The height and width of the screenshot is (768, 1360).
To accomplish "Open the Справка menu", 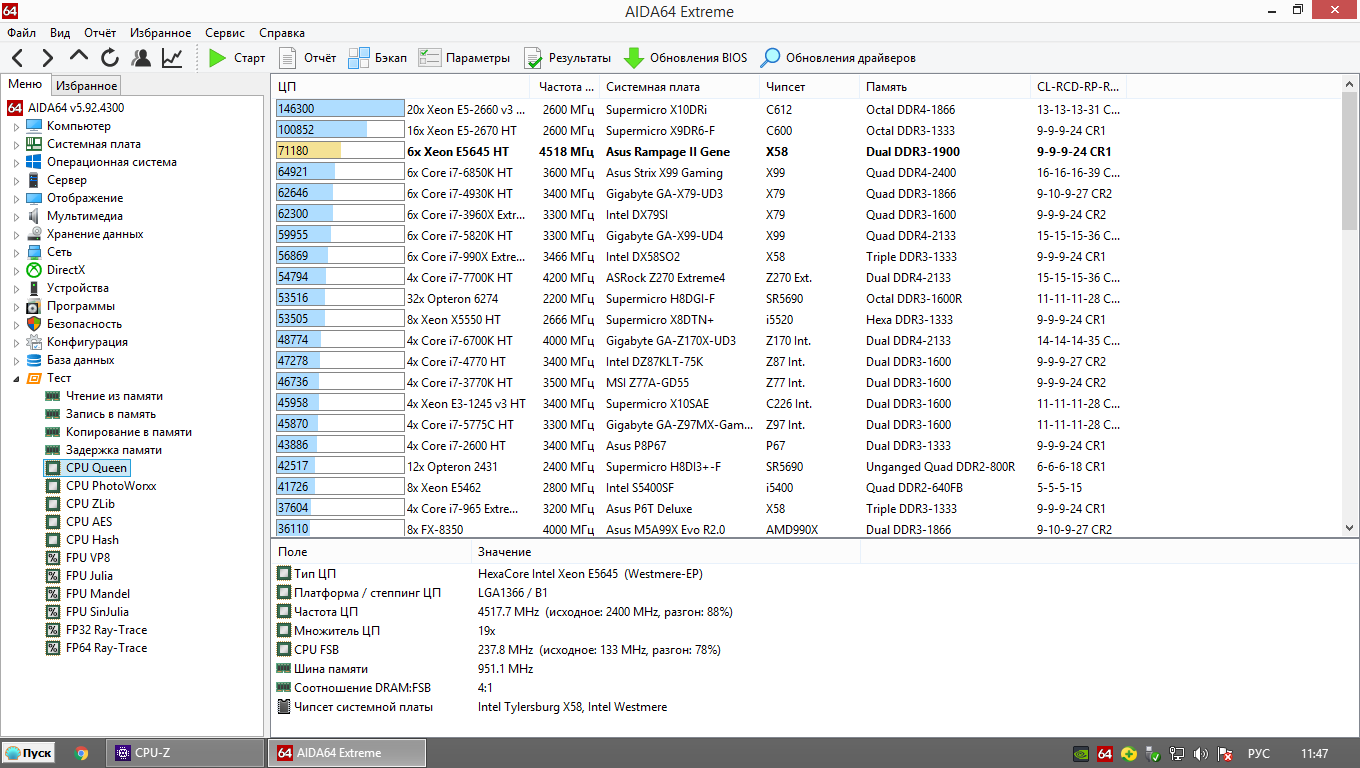I will click(282, 32).
